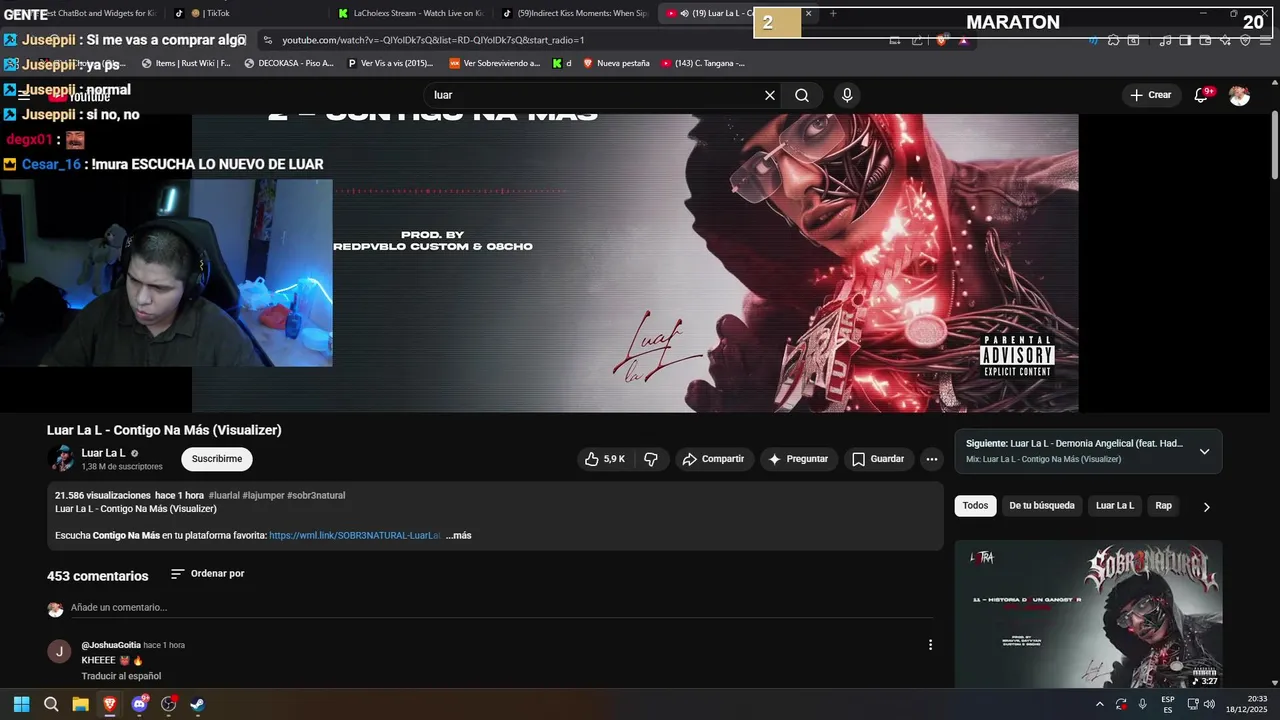Expand the description with ...más
The image size is (1280, 720).
[458, 535]
